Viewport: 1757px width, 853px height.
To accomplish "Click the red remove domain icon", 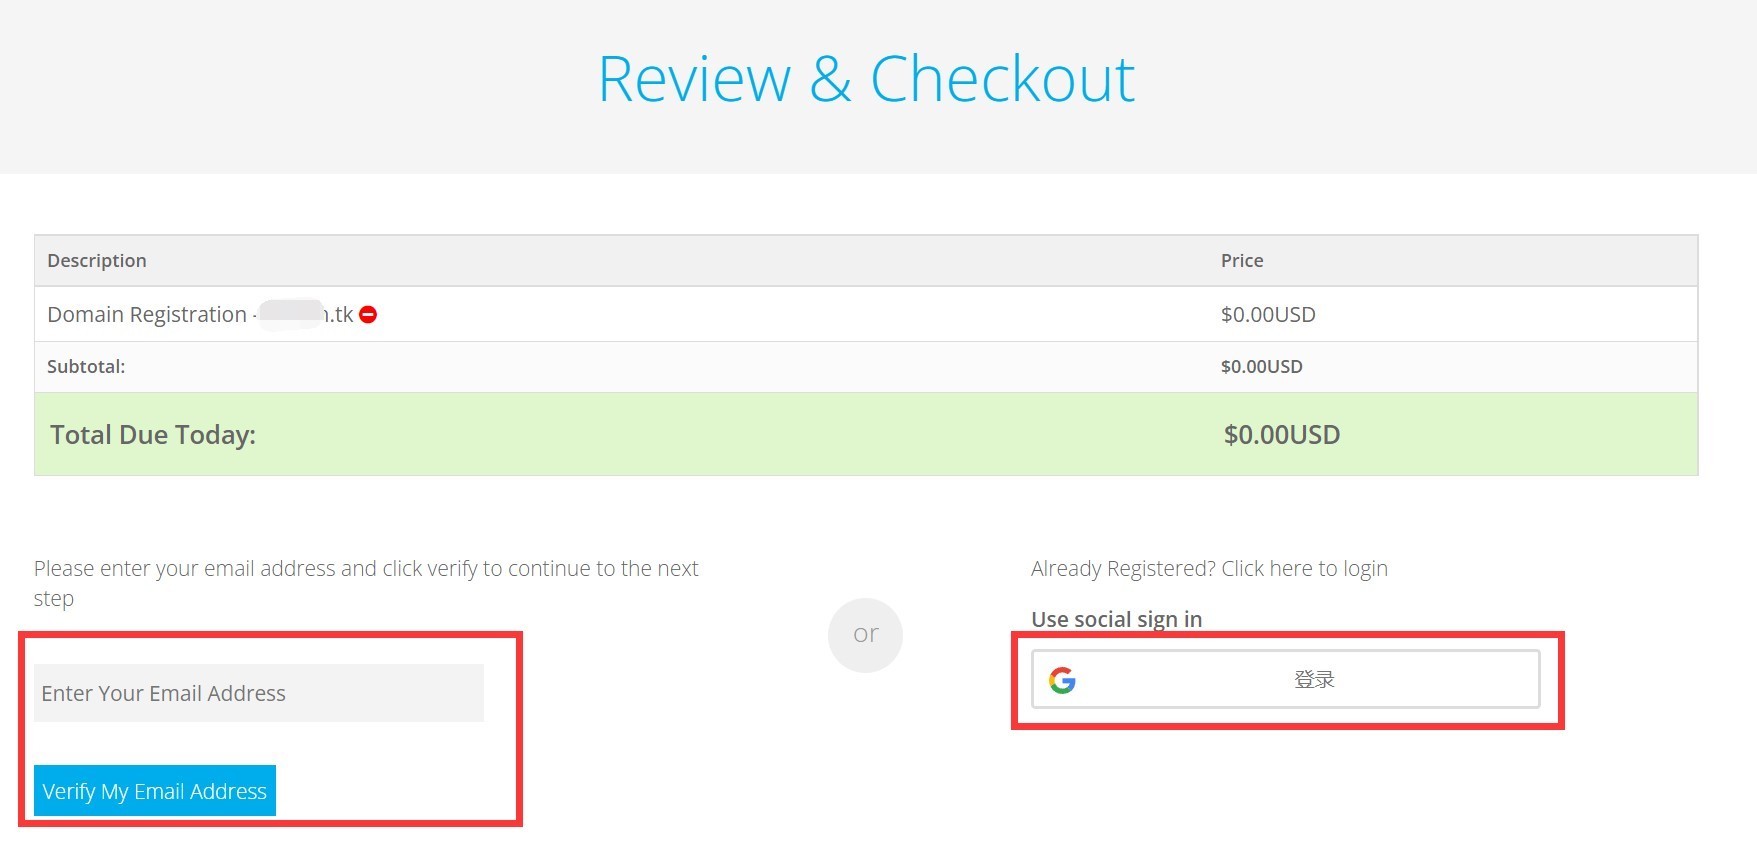I will (x=368, y=314).
